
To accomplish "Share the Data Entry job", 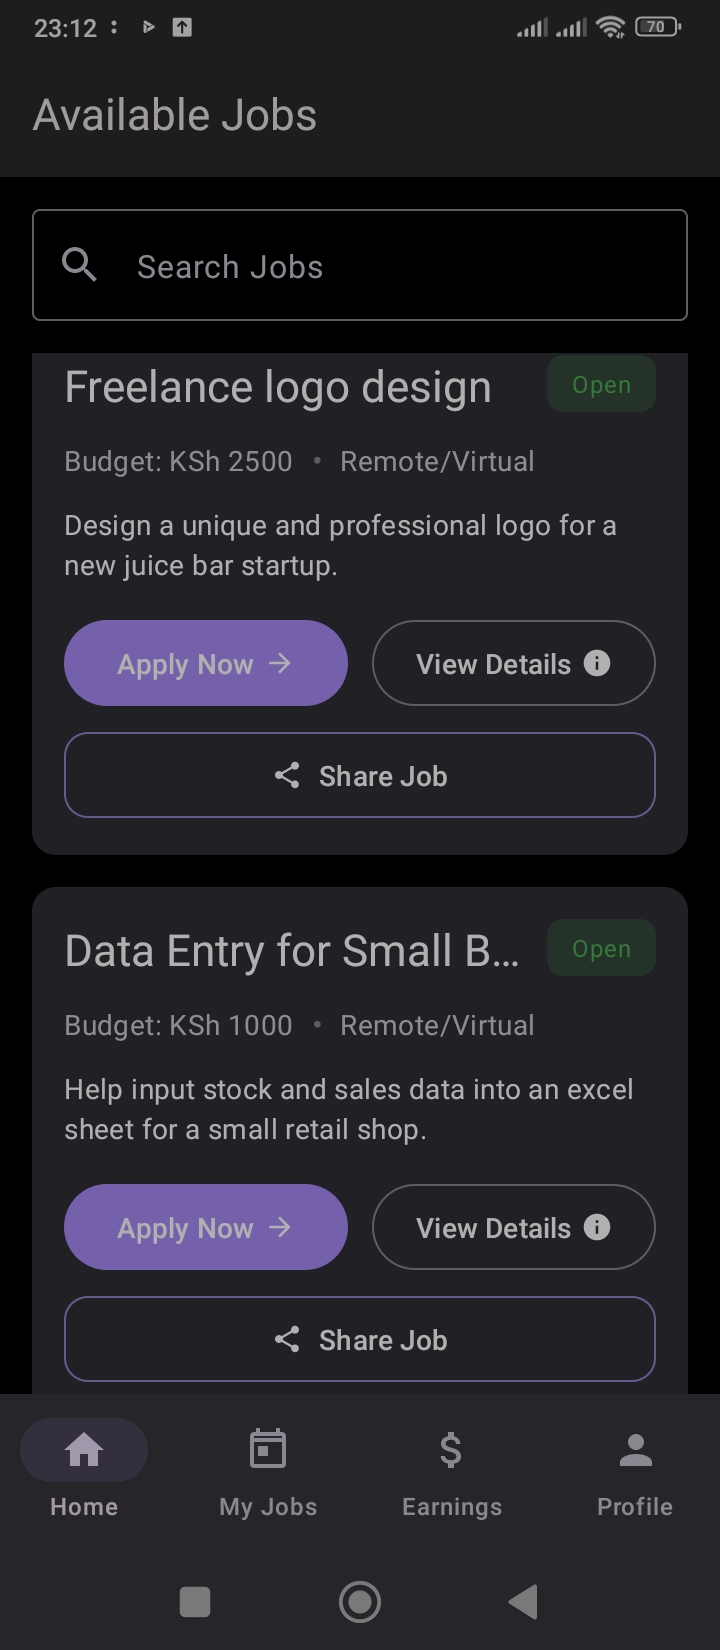I will tap(360, 1339).
